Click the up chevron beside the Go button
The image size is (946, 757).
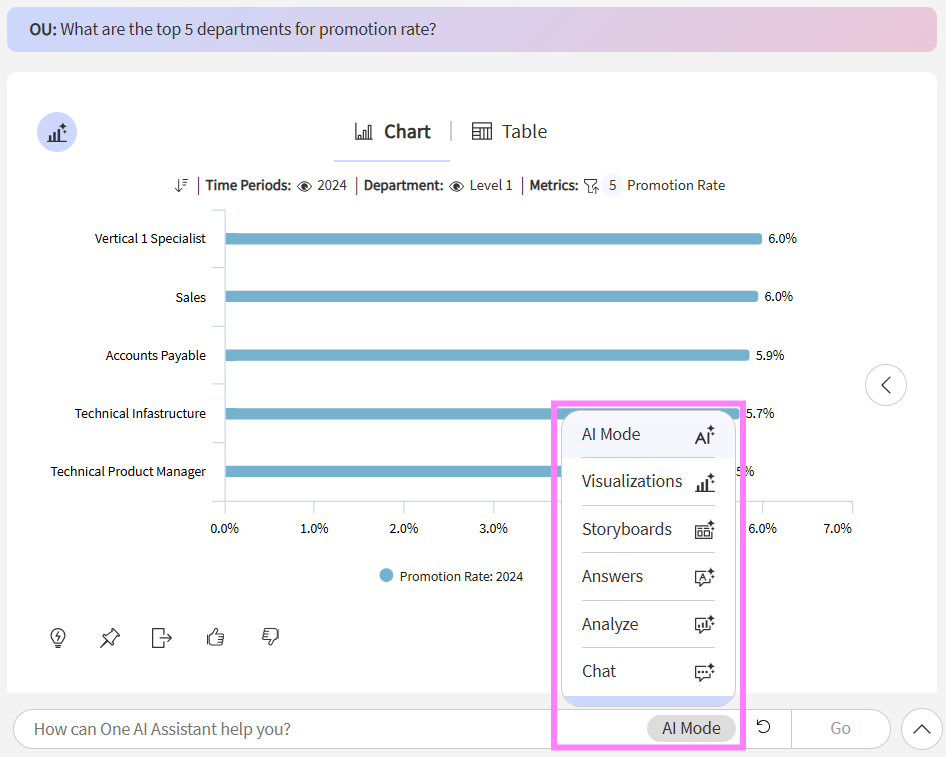[x=921, y=729]
